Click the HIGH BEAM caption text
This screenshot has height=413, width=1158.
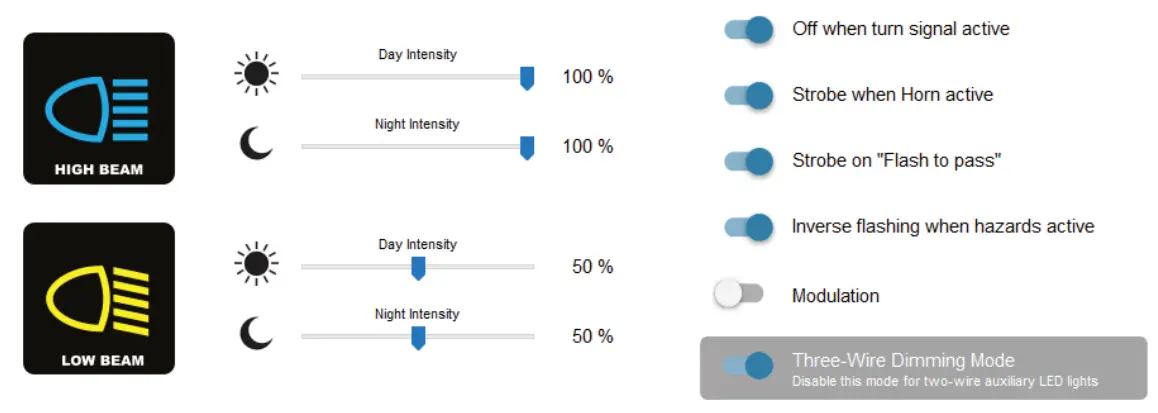tap(99, 170)
